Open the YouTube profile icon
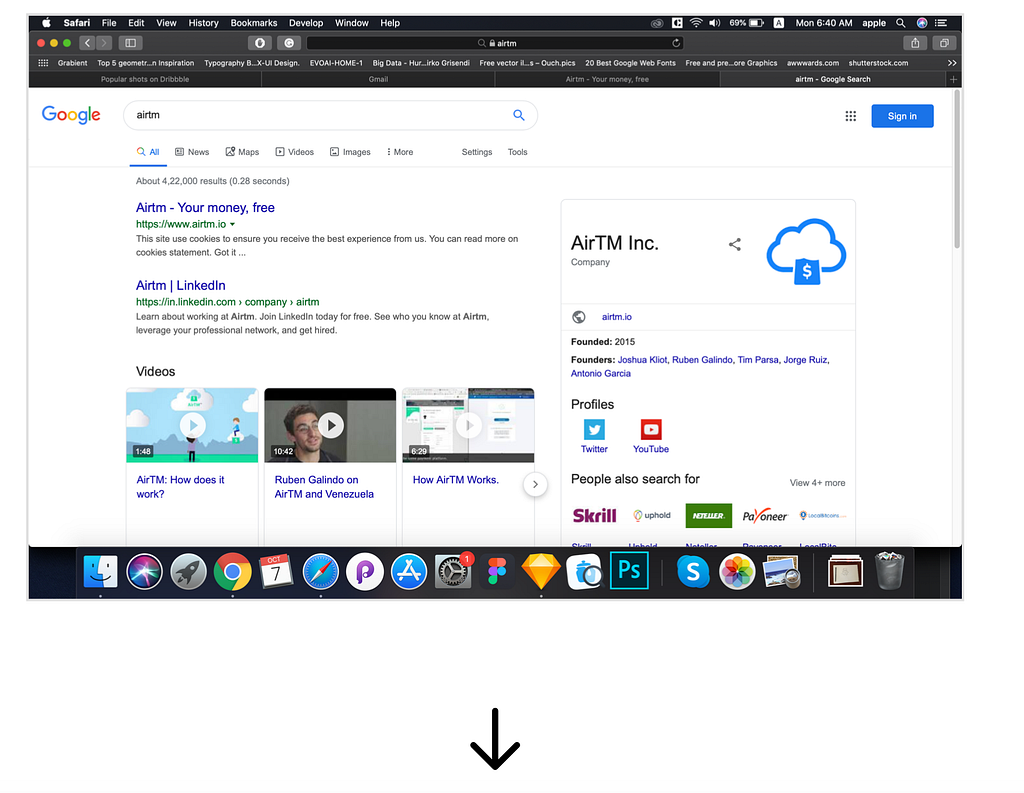Image resolution: width=1024 pixels, height=793 pixels. click(x=650, y=430)
